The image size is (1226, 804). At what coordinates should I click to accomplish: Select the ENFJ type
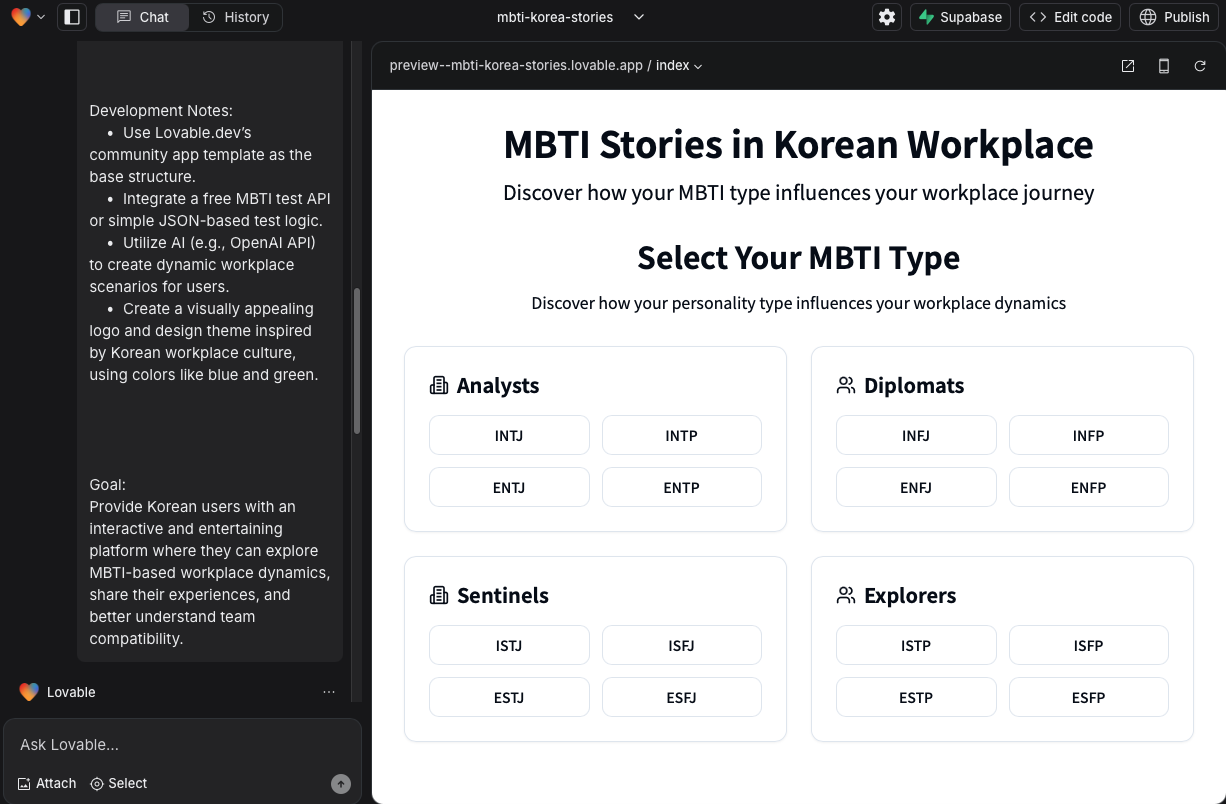916,488
